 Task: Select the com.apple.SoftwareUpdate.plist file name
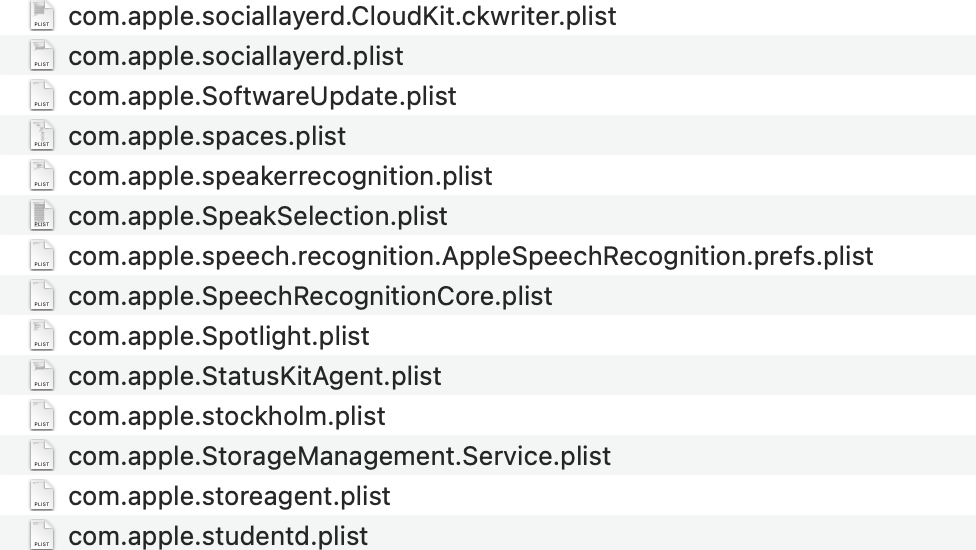click(x=262, y=96)
